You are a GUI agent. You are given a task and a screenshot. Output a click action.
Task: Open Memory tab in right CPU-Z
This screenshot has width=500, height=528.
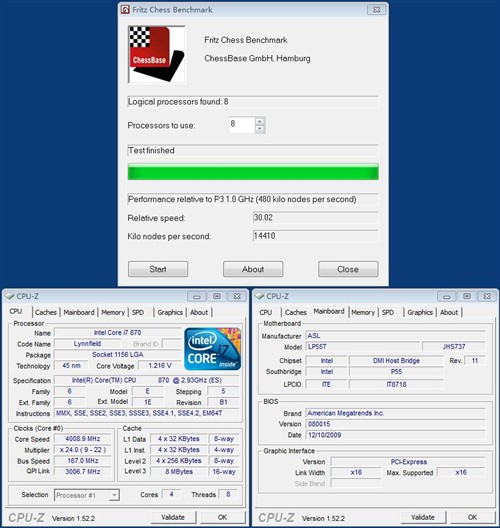(x=363, y=312)
